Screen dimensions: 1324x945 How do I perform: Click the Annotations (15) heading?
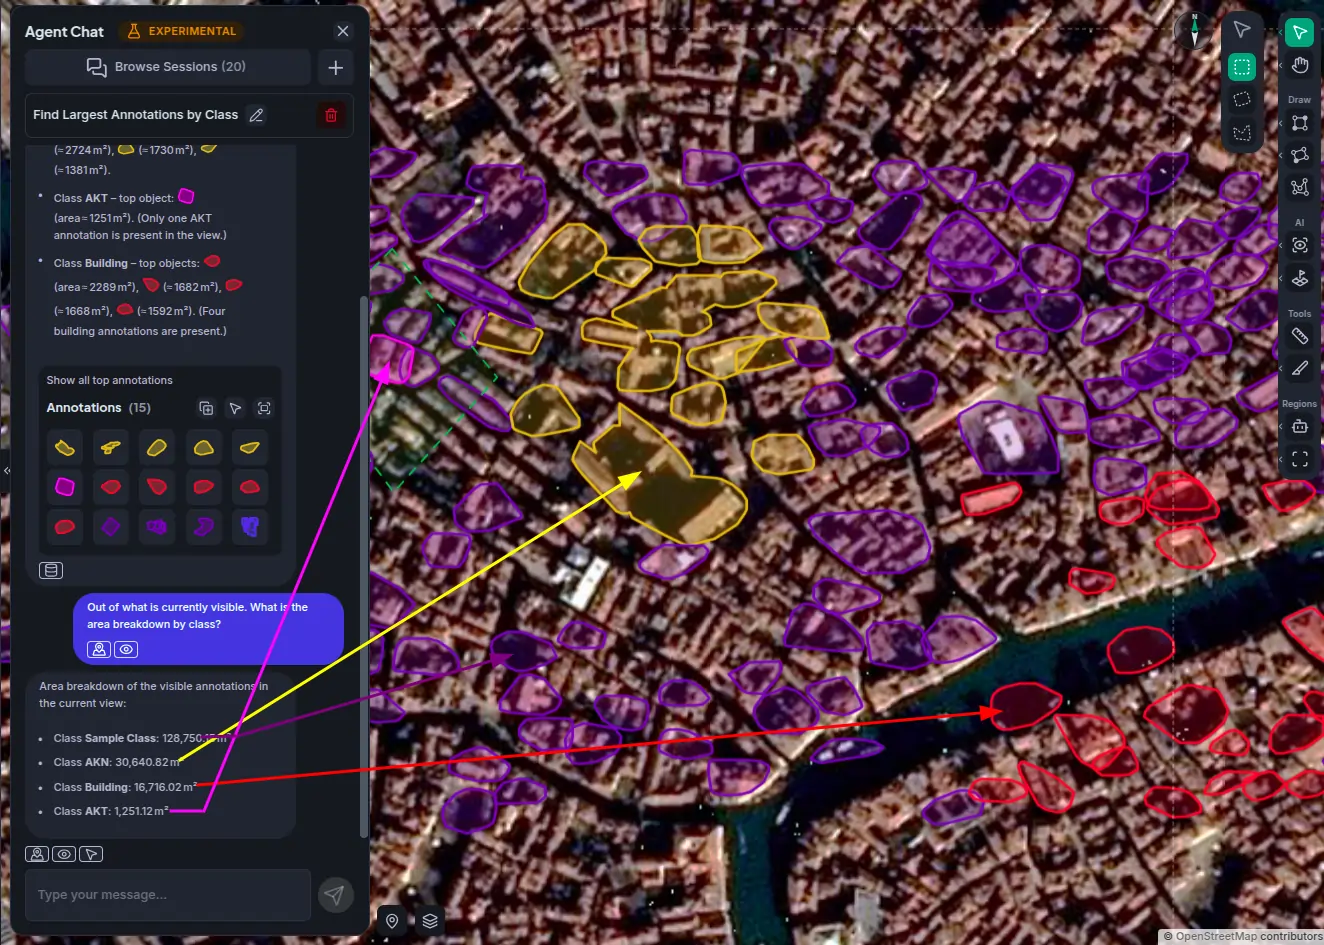[x=98, y=408]
